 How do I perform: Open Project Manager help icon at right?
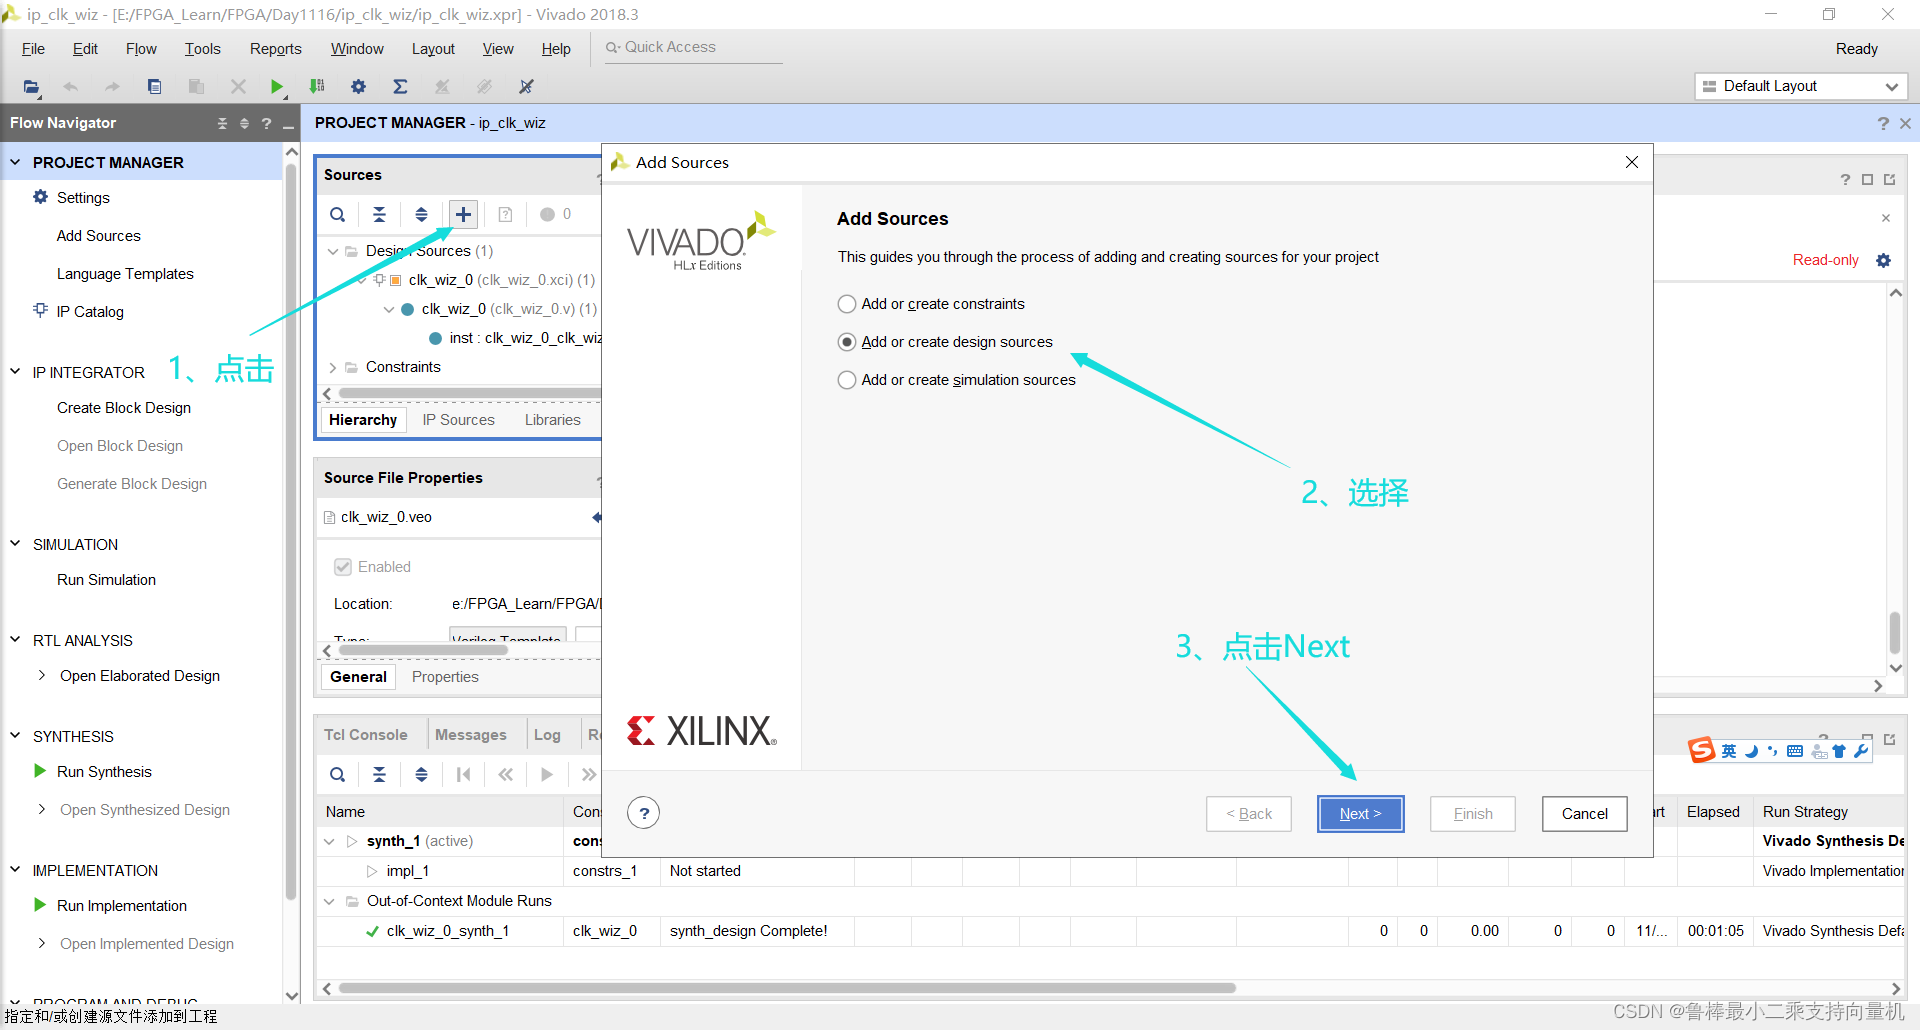coord(1883,123)
